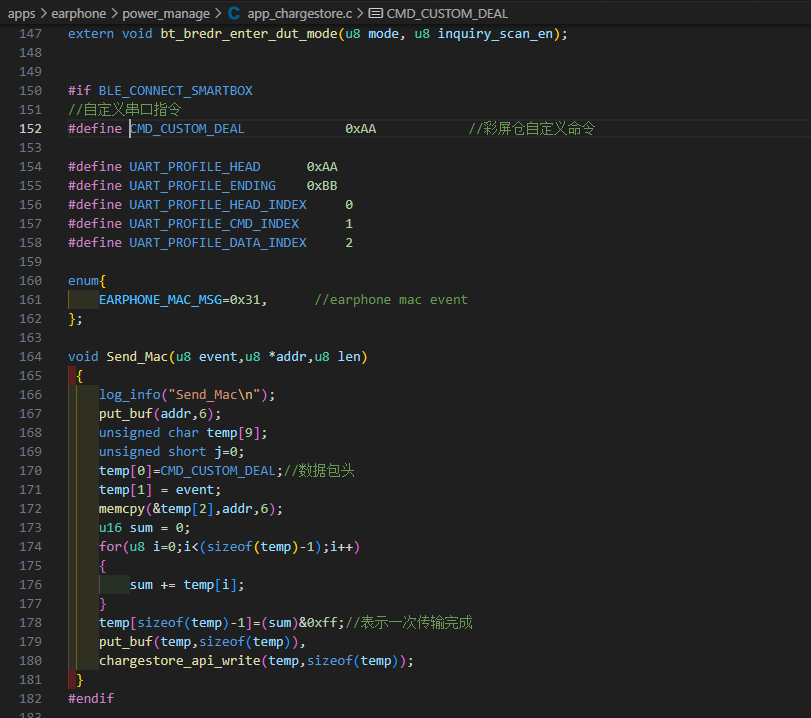Click the UART_PROFILE_CMD_INDEX macro name
Screen dimensions: 811x718
click(214, 224)
